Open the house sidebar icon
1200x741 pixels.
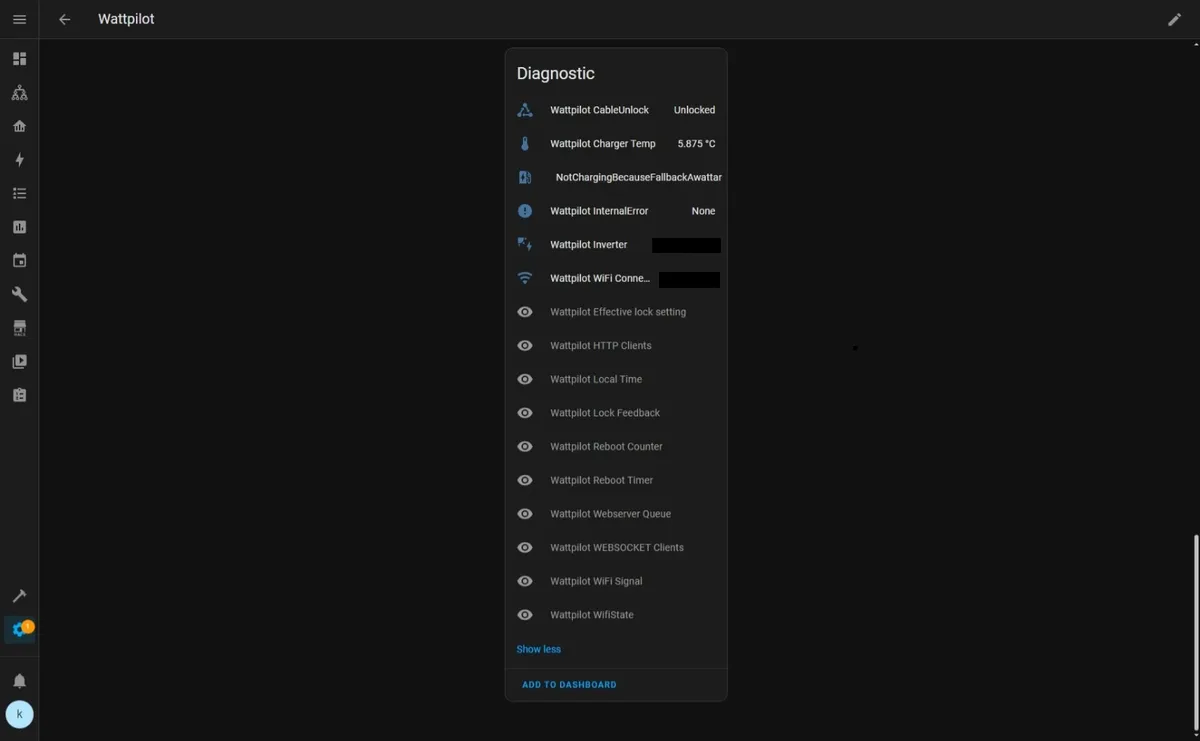pyautogui.click(x=19, y=126)
